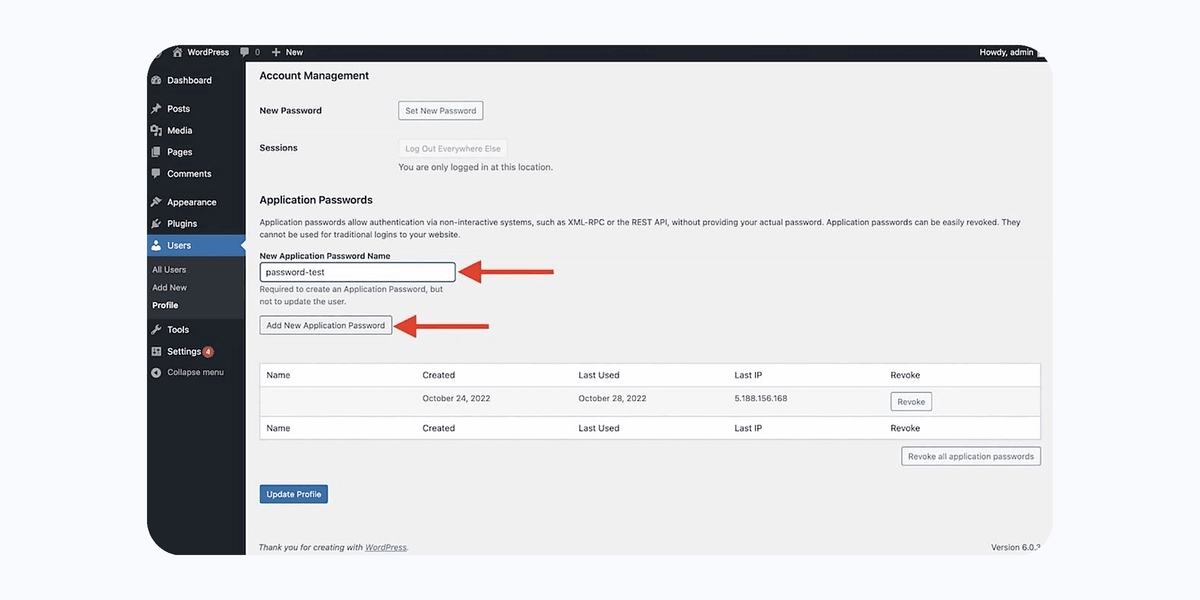Click the Posts pin icon in sidebar
Screen dimensions: 1200x600
point(156,109)
